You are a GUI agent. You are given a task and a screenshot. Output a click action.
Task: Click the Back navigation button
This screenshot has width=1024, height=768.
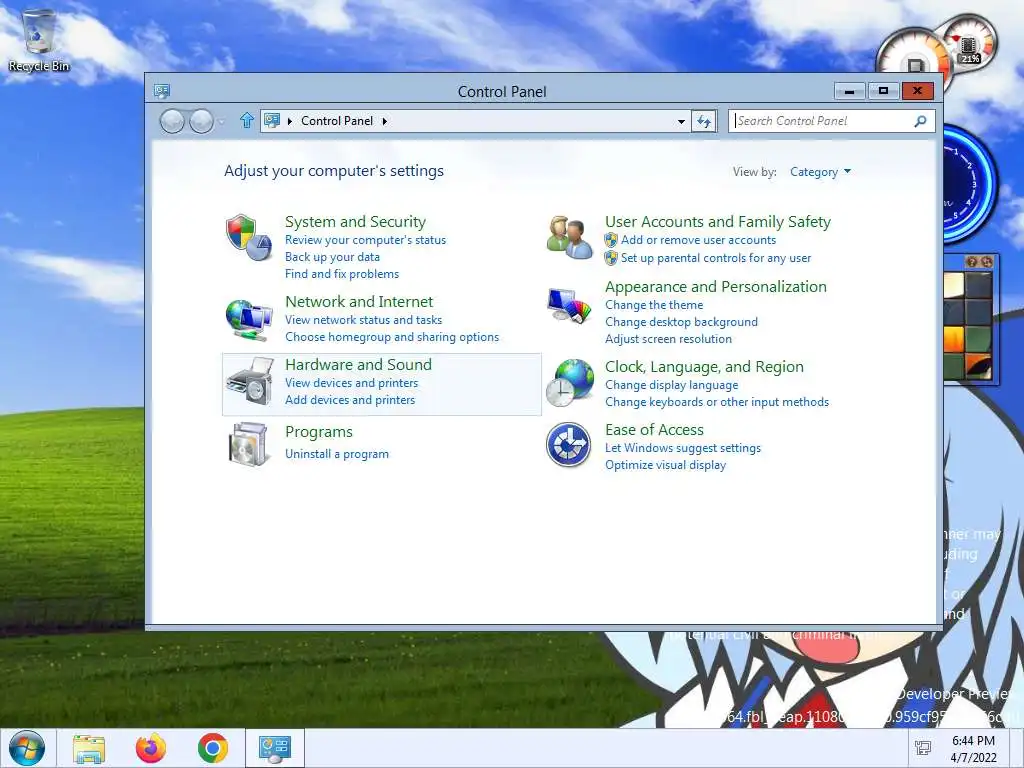172,121
